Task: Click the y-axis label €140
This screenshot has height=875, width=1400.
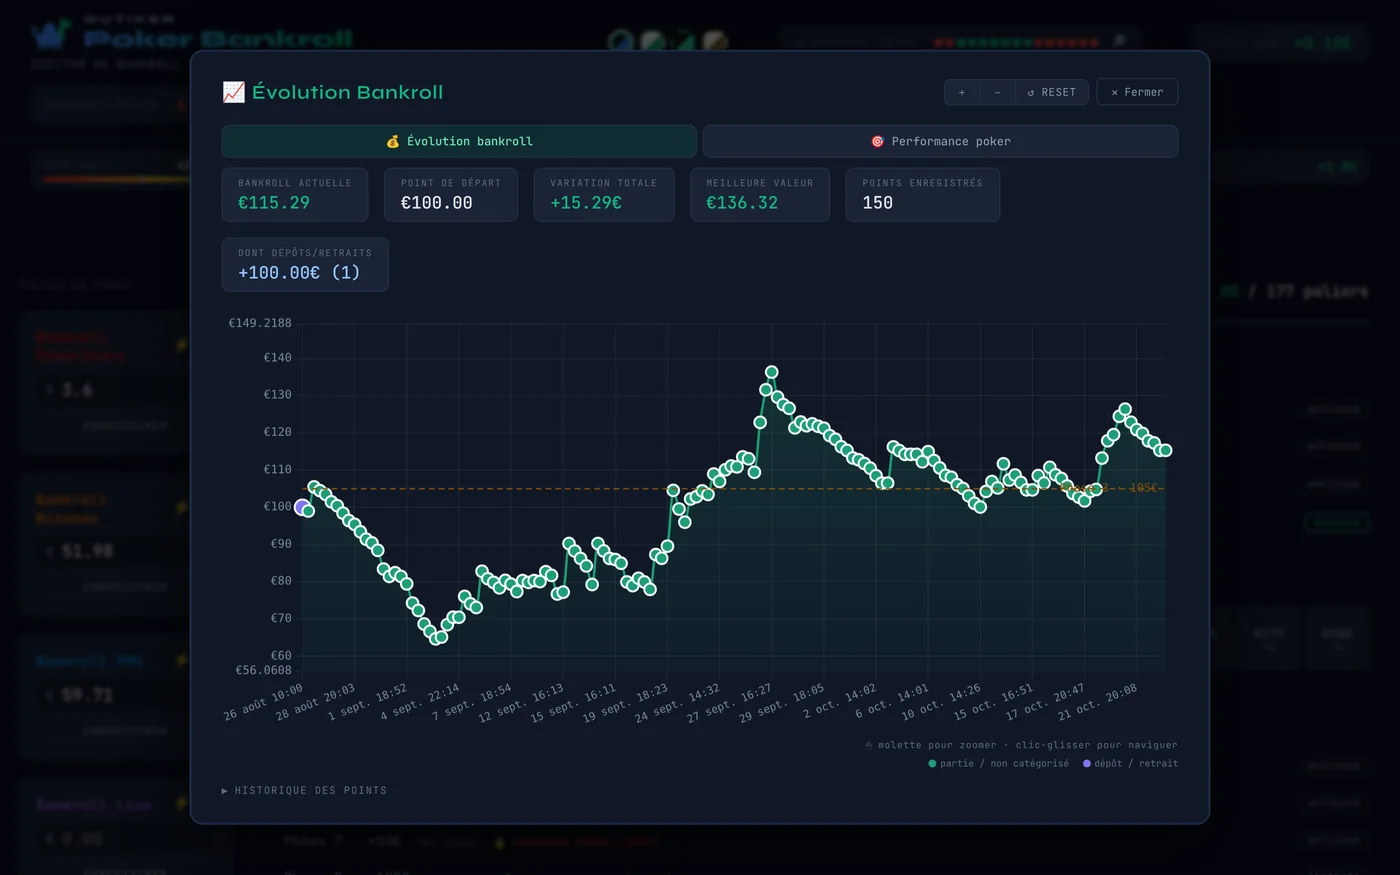Action: point(278,357)
